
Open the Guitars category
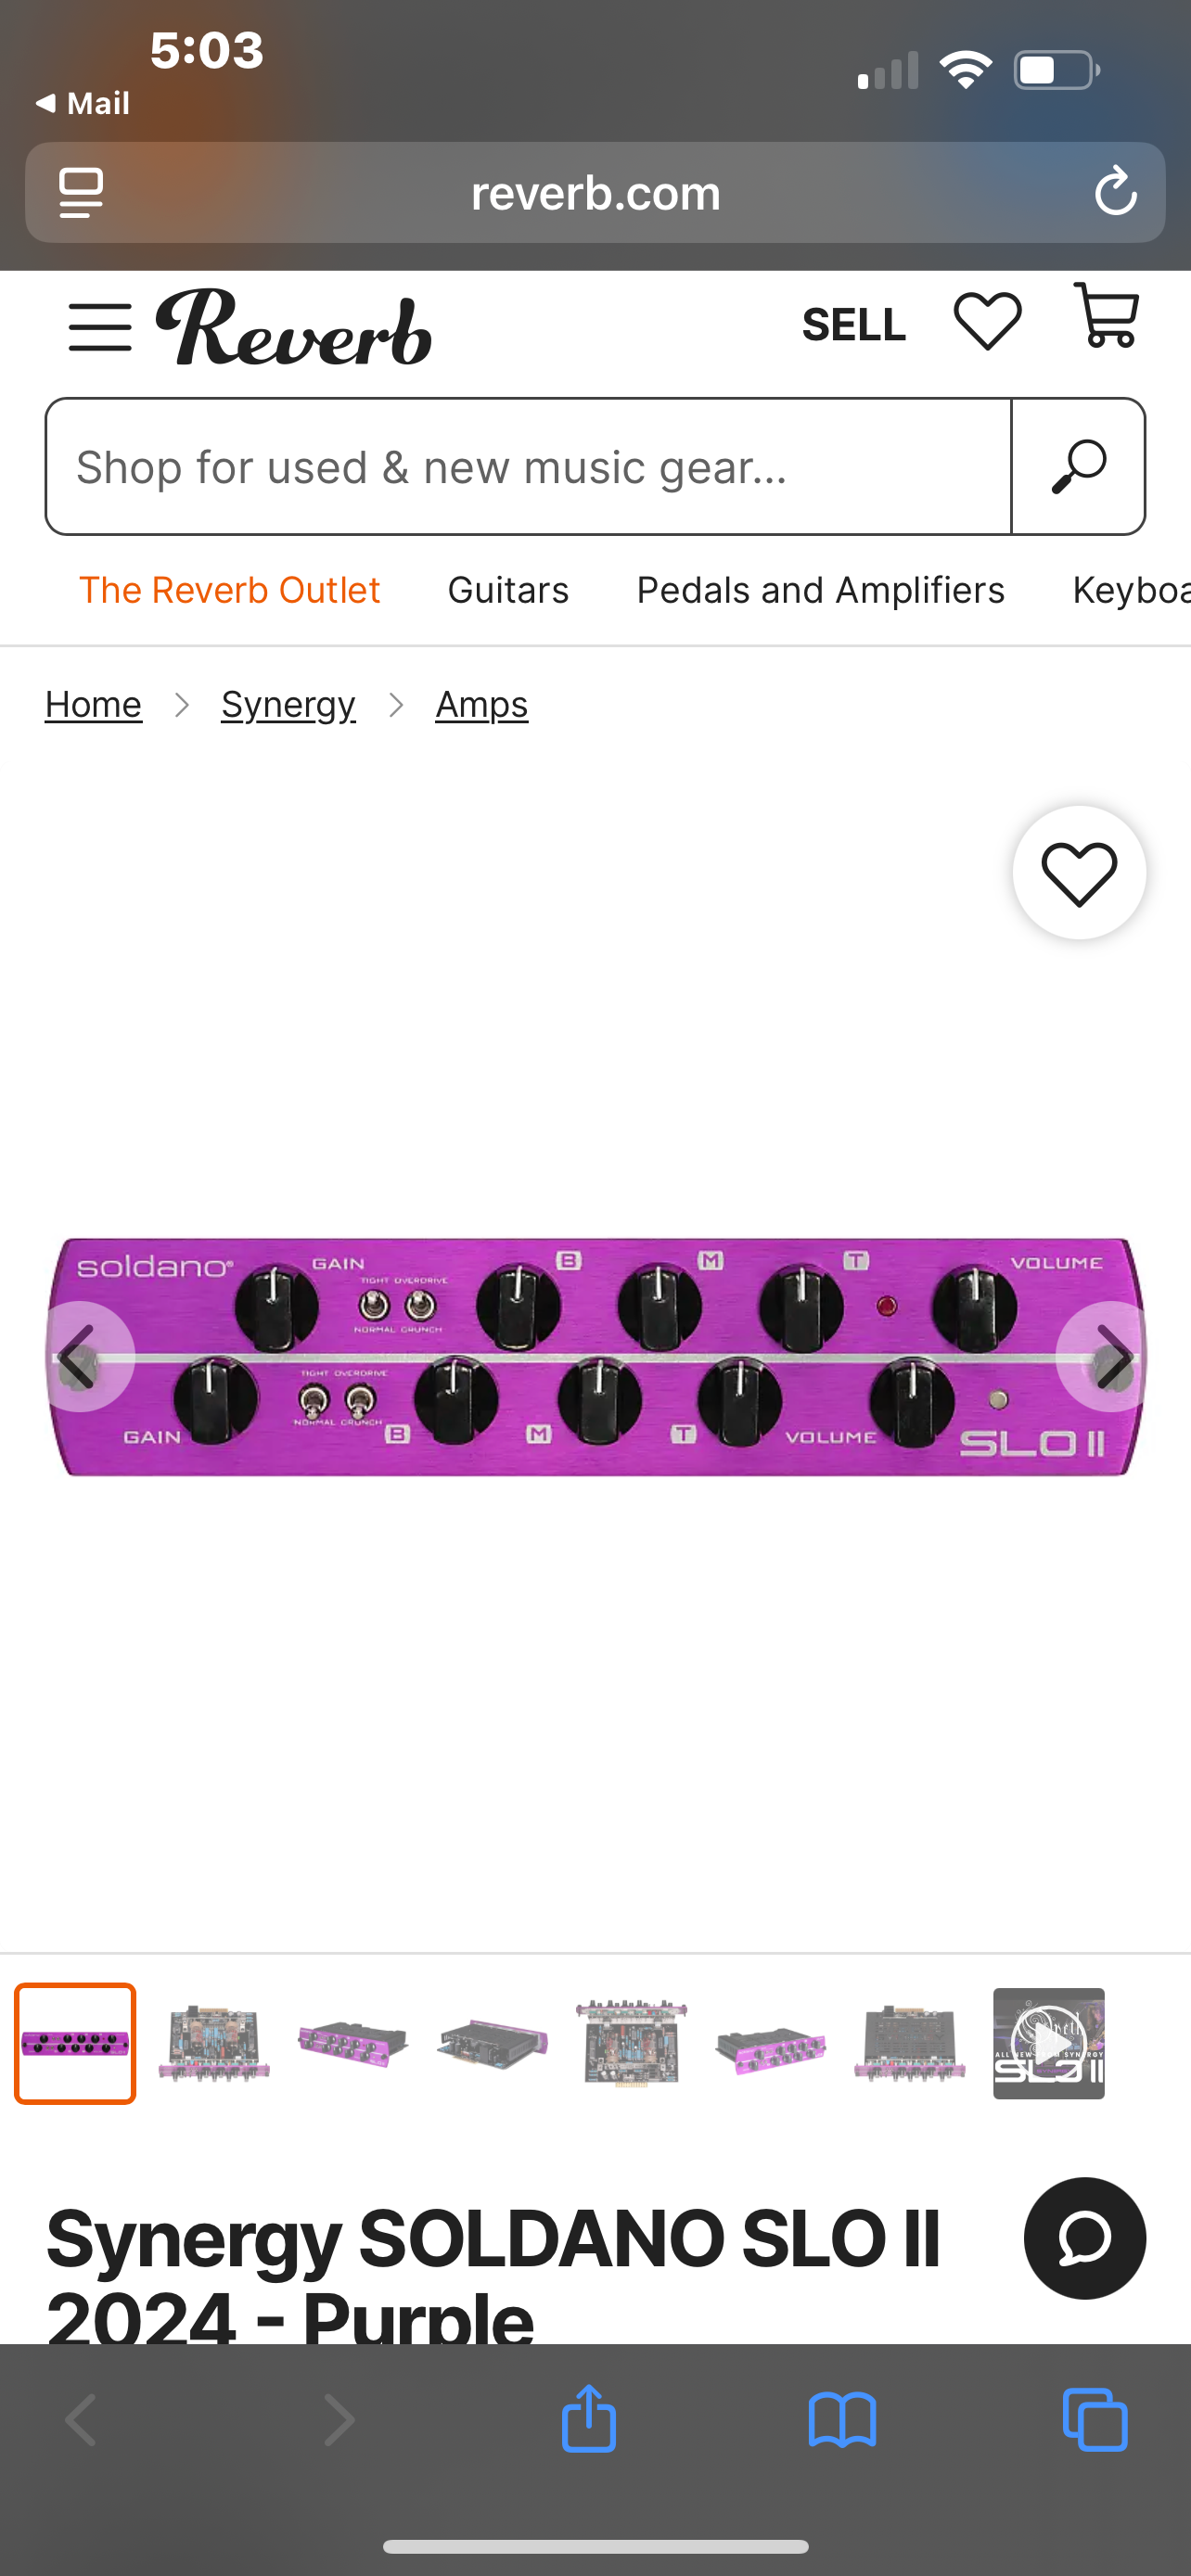coord(508,590)
